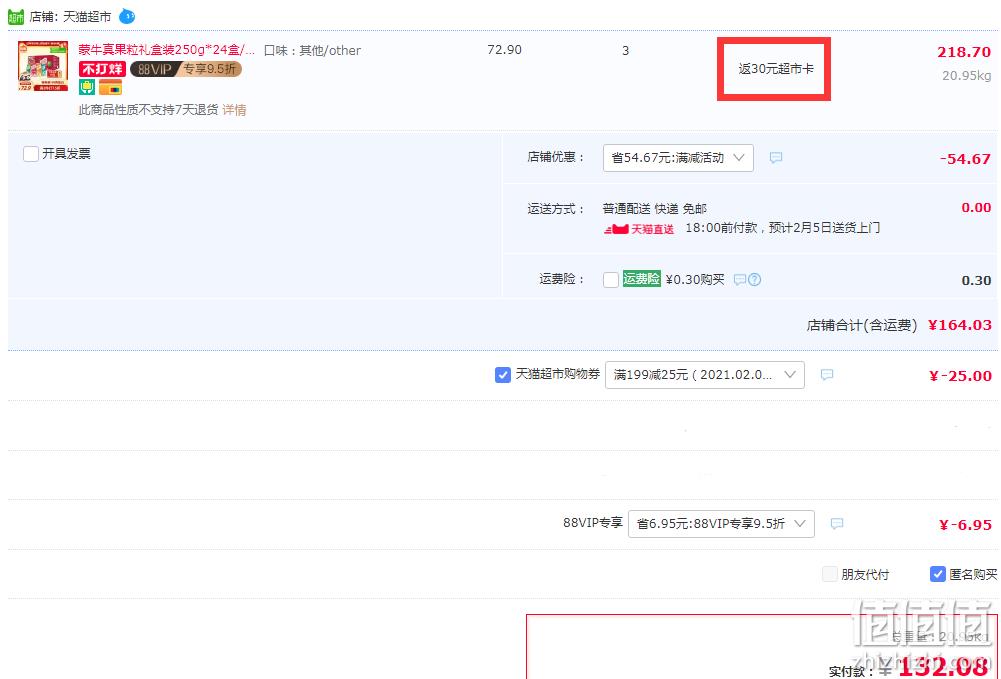Open the message icon beside 购物券 dropdown
The height and width of the screenshot is (679, 1001).
click(x=827, y=375)
